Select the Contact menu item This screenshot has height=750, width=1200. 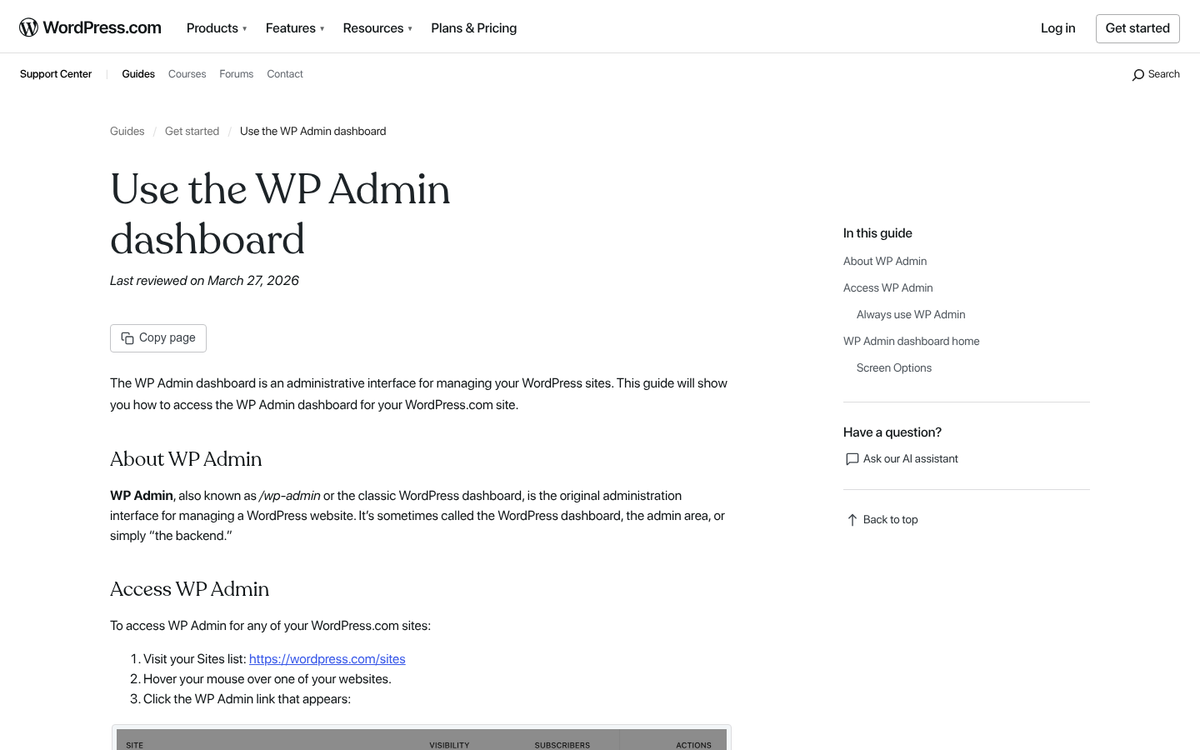285,73
